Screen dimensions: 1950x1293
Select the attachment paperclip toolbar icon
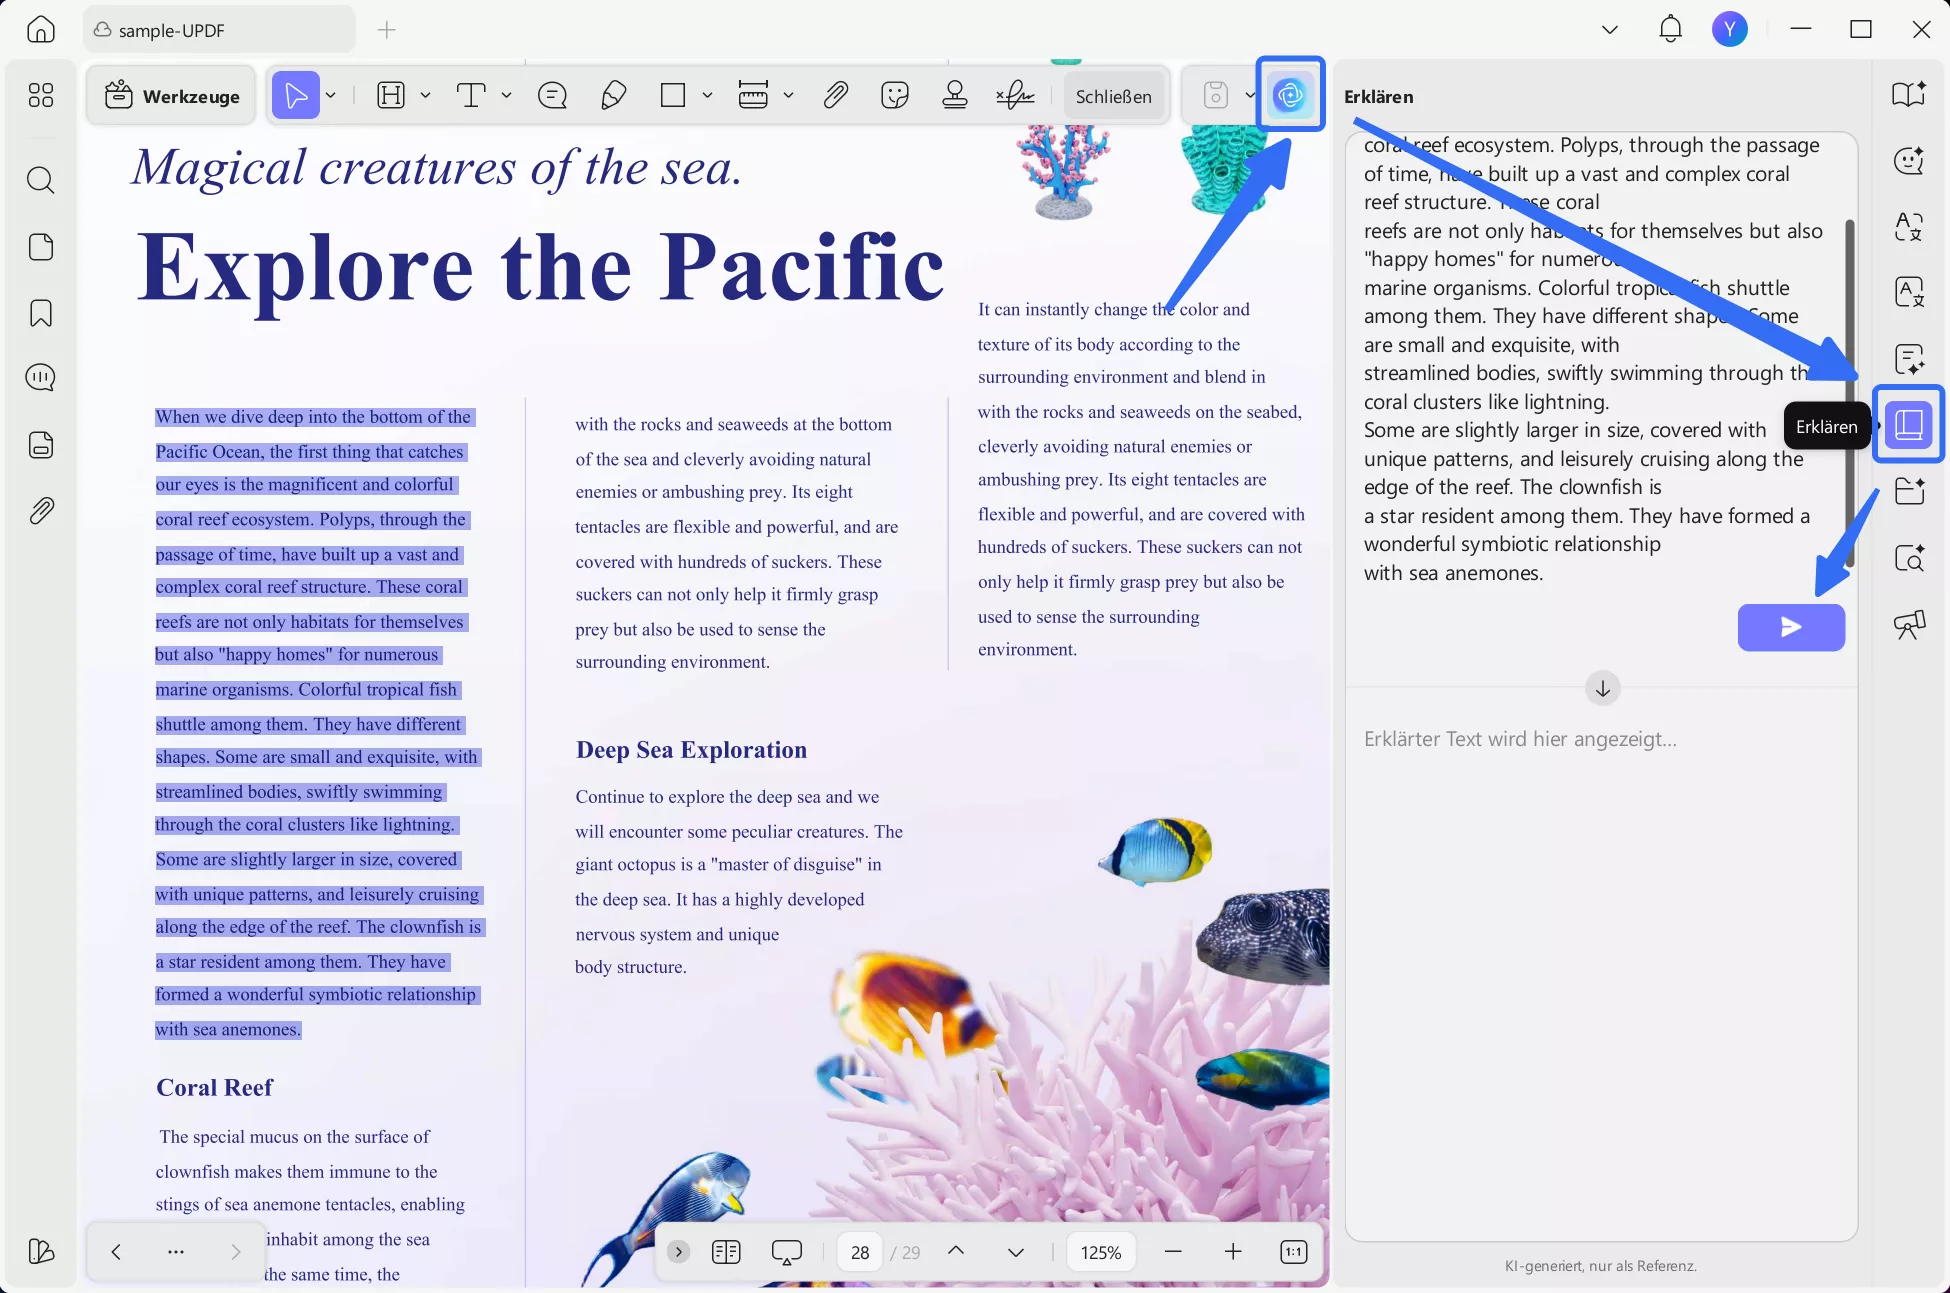[x=836, y=95]
